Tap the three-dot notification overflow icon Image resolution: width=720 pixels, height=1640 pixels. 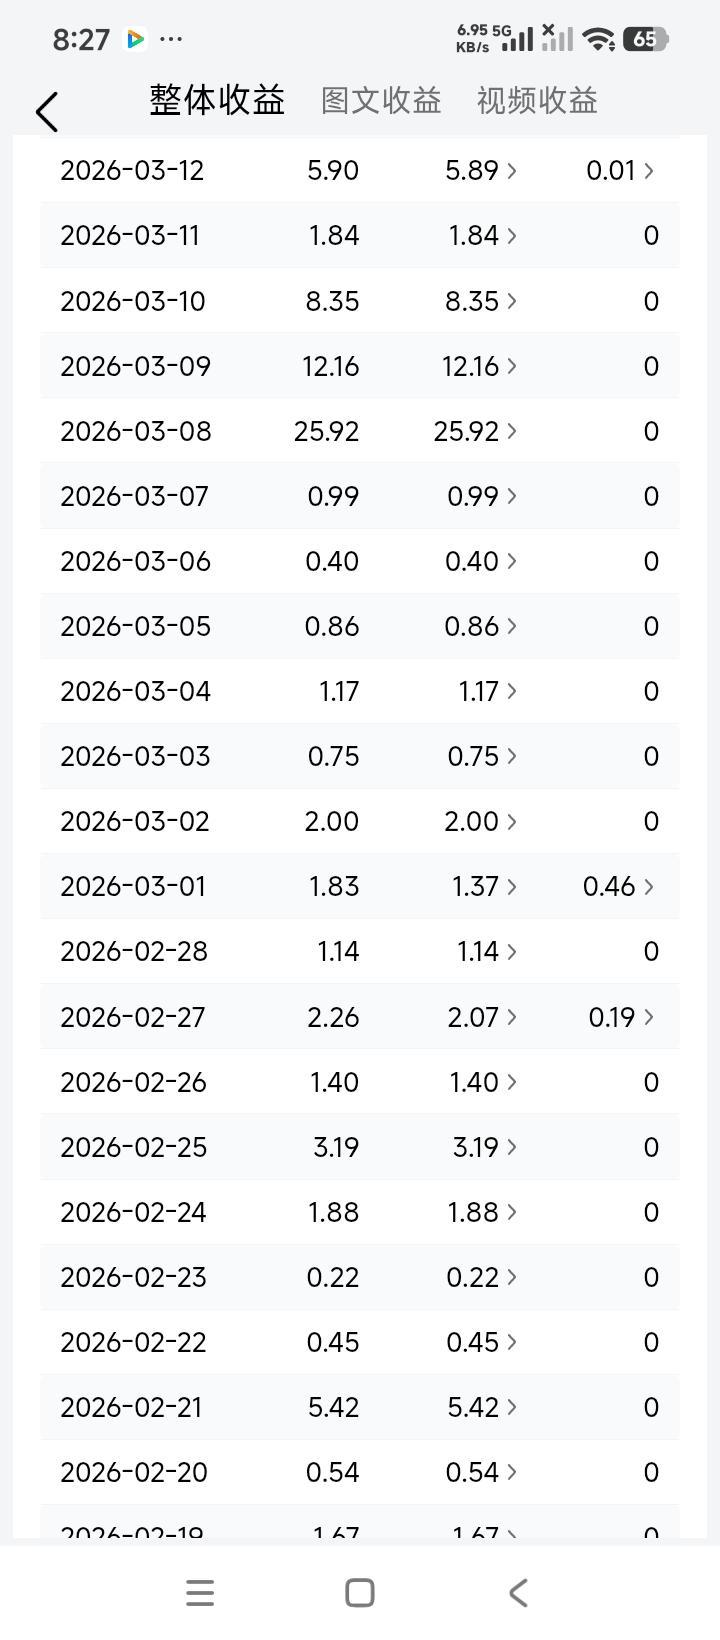coord(171,39)
